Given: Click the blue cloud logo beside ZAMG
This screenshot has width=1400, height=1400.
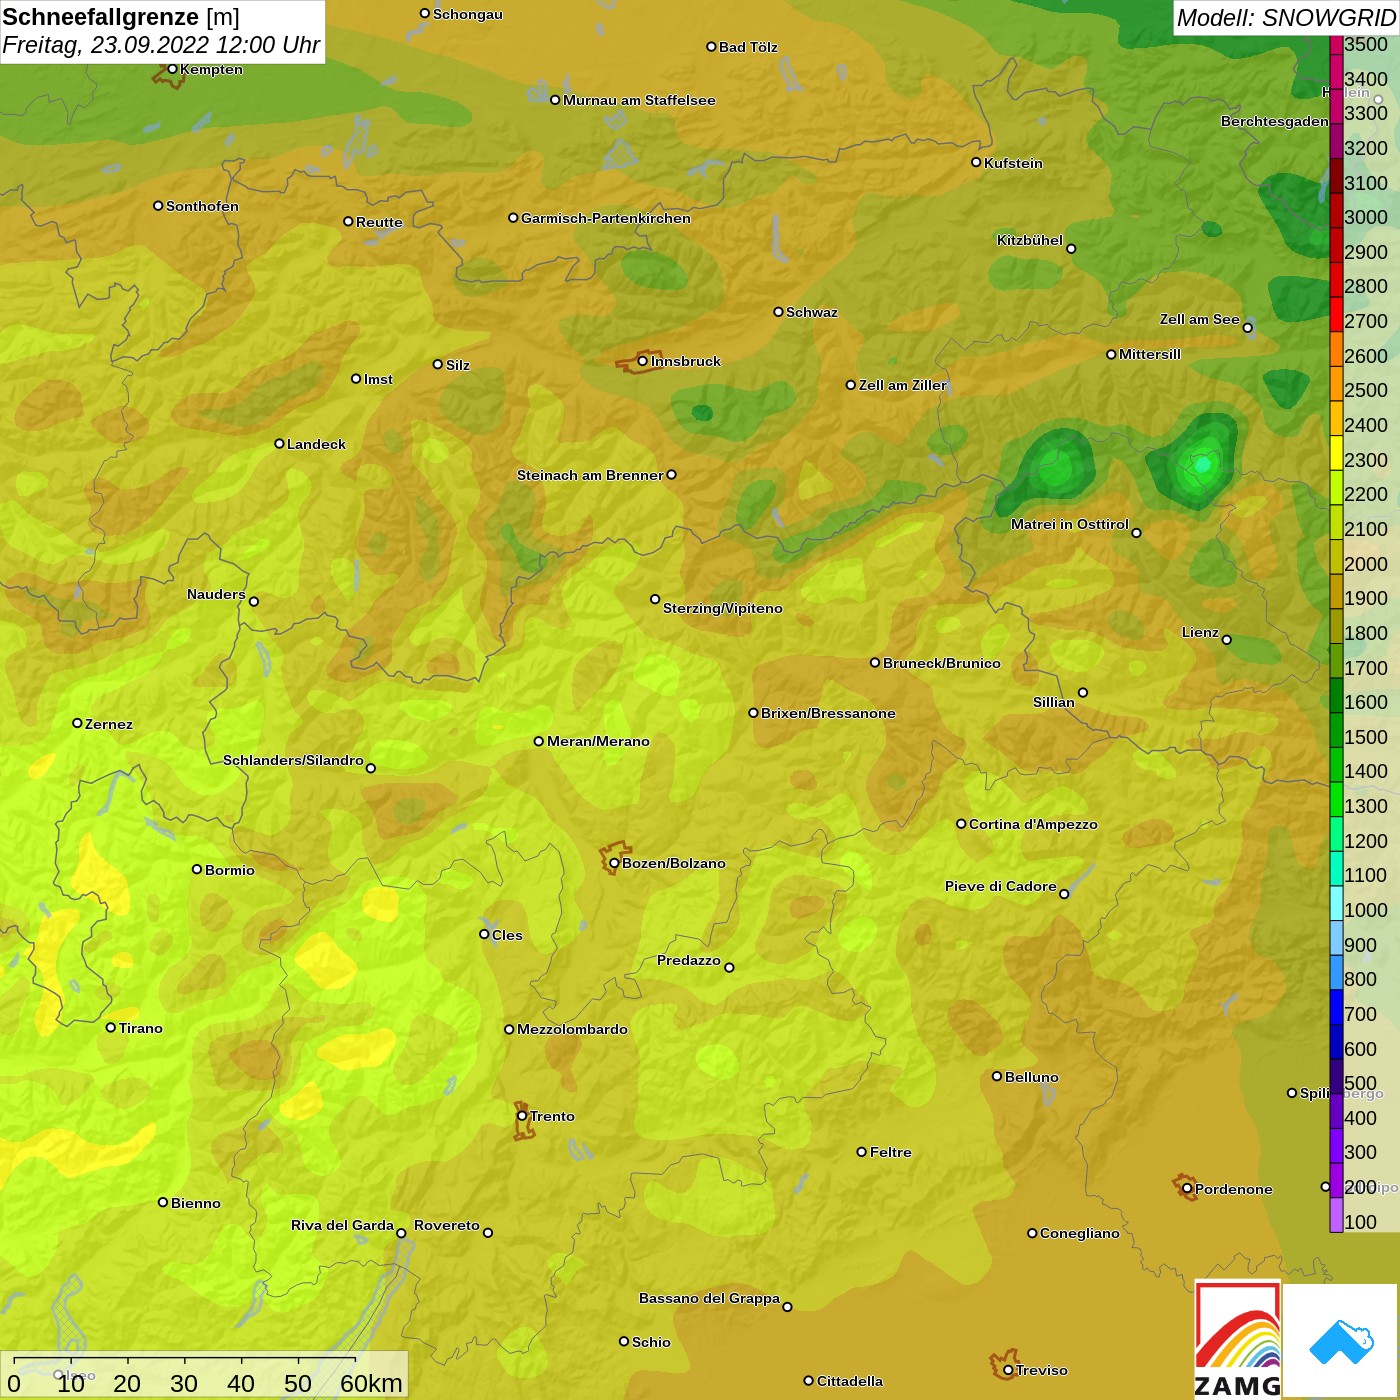Looking at the screenshot, I should pos(1341,1341).
